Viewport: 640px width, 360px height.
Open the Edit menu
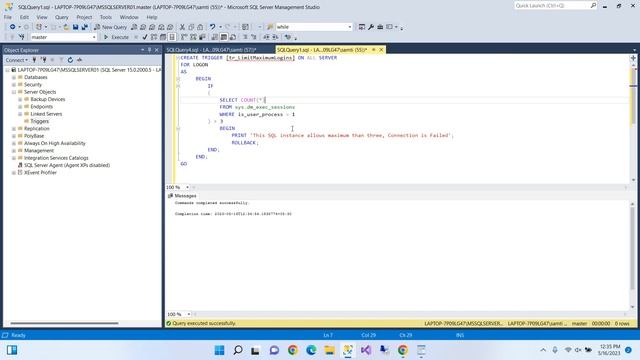click(24, 17)
